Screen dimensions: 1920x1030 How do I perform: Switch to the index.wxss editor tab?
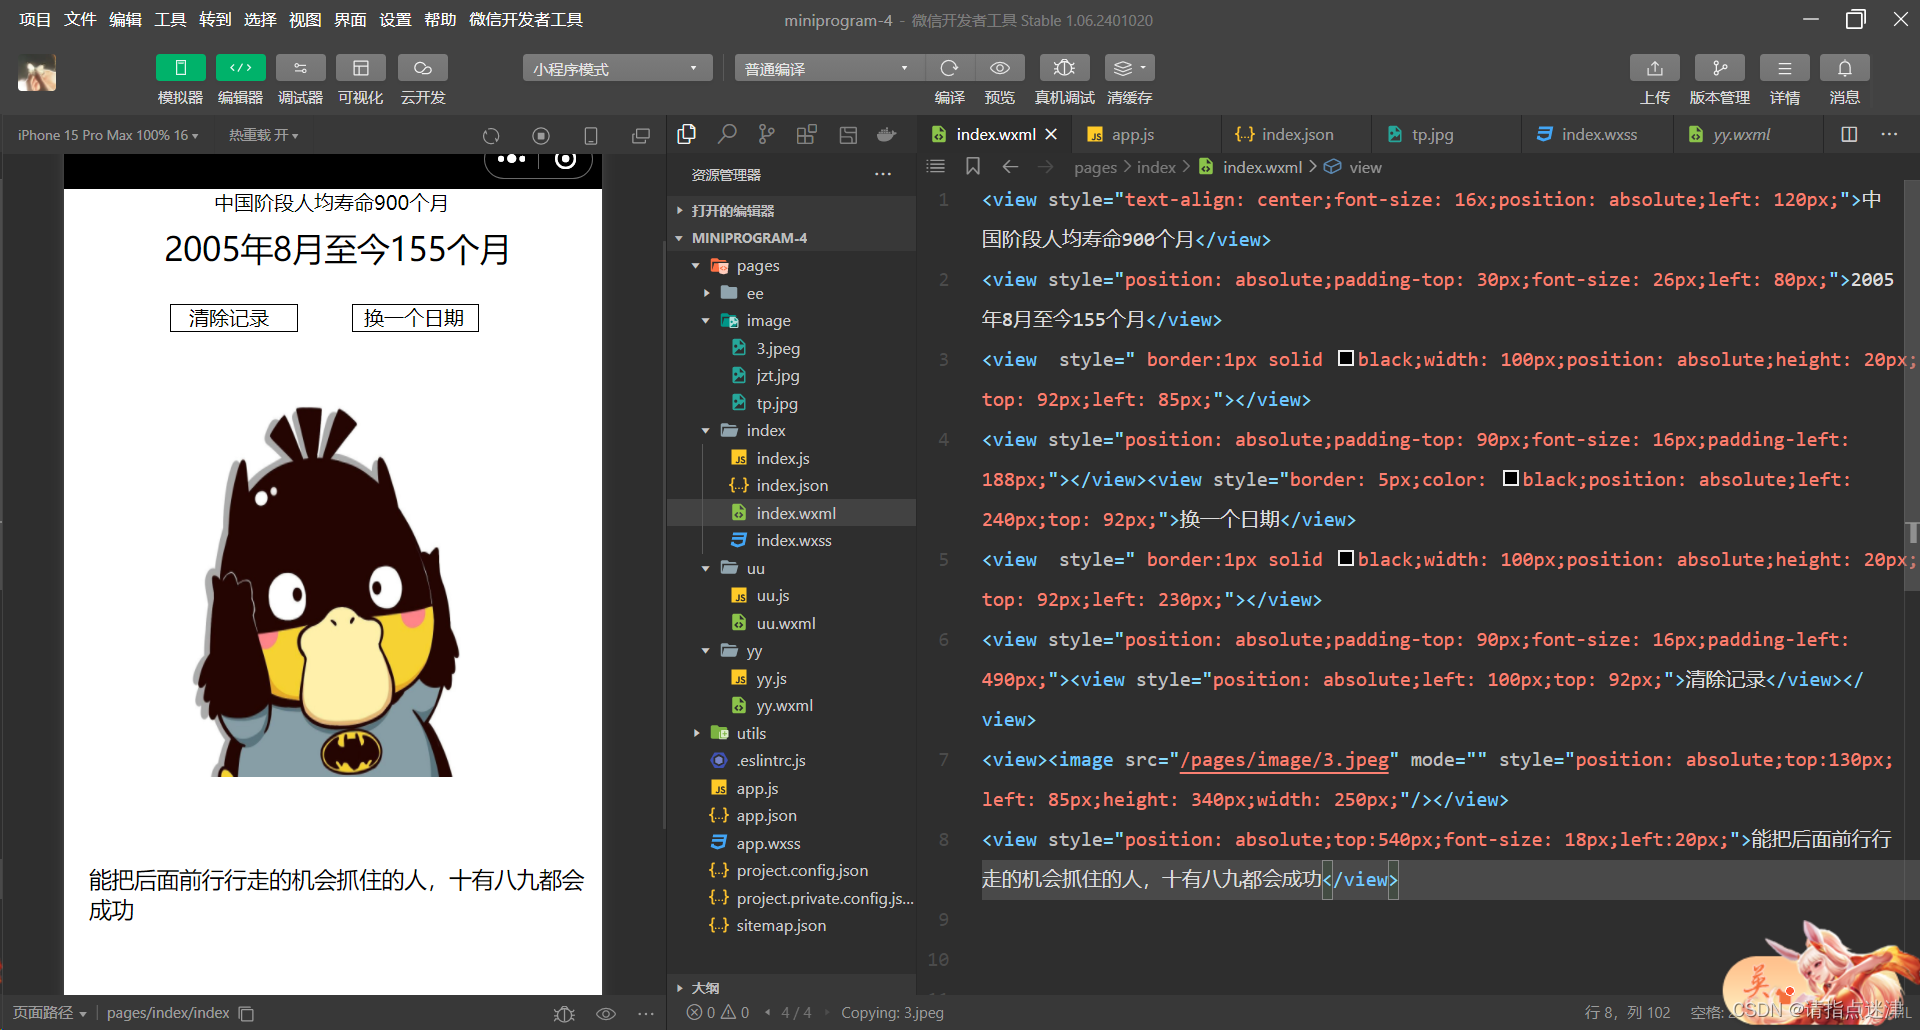pos(1599,134)
